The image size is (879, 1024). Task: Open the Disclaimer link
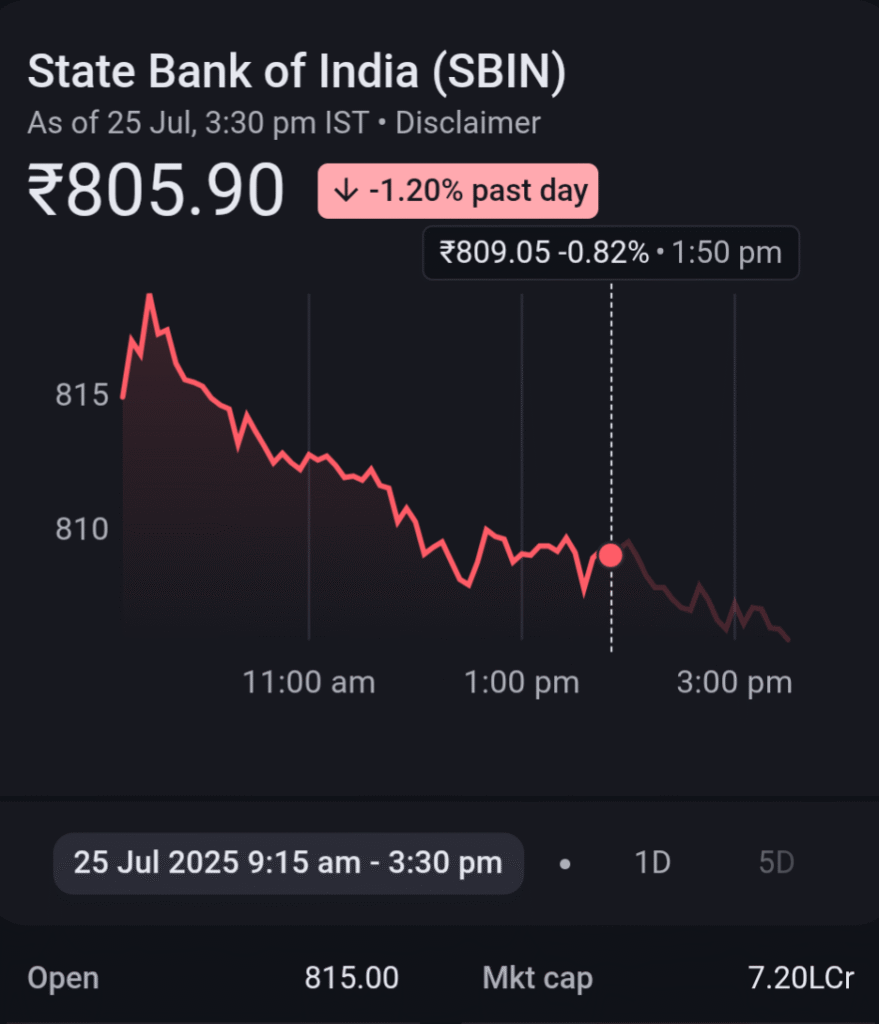[x=468, y=123]
